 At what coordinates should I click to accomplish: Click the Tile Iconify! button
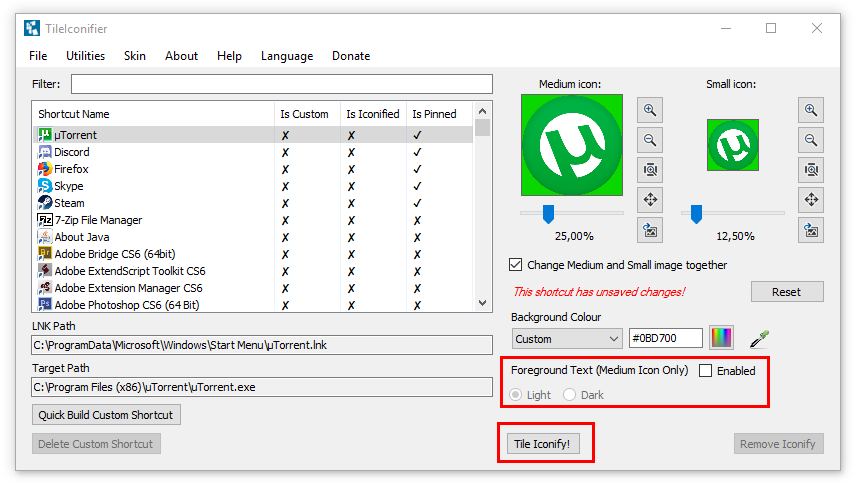pos(542,444)
